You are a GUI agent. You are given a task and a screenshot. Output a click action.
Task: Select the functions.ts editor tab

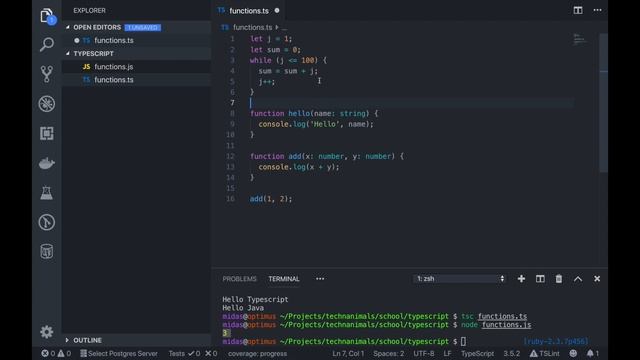coord(249,11)
